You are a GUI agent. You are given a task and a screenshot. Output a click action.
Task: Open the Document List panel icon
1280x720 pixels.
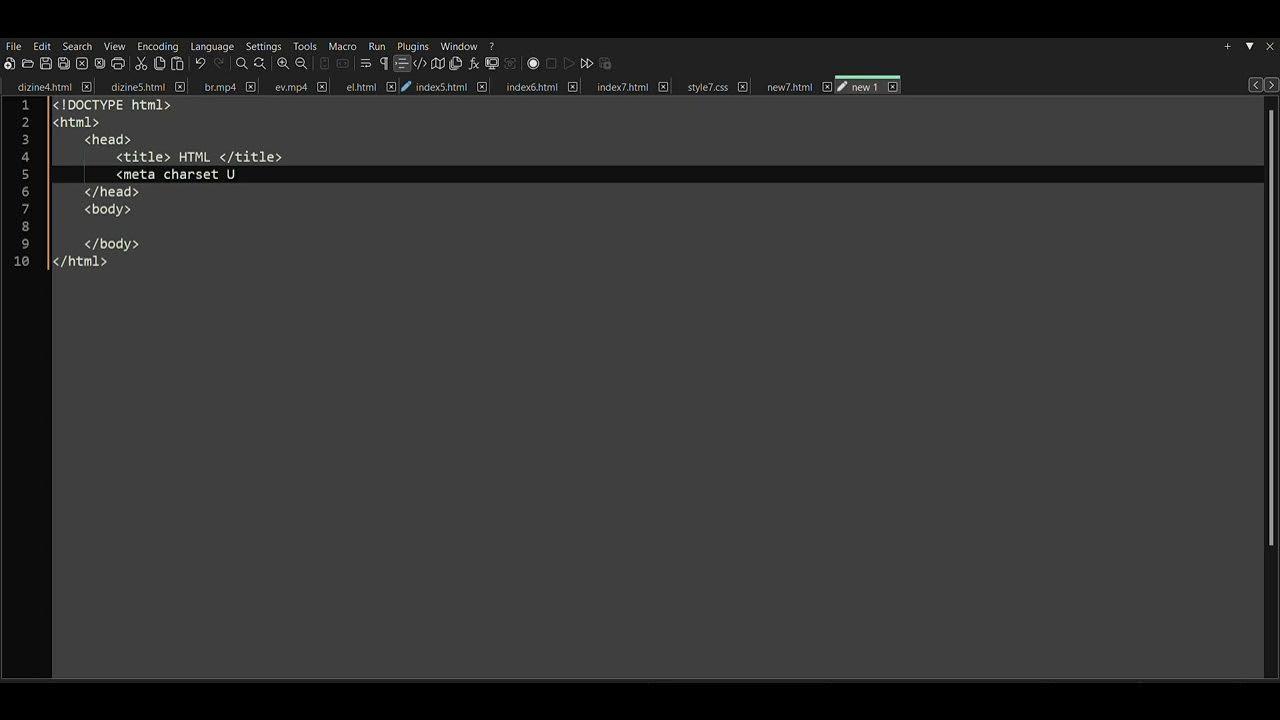456,63
